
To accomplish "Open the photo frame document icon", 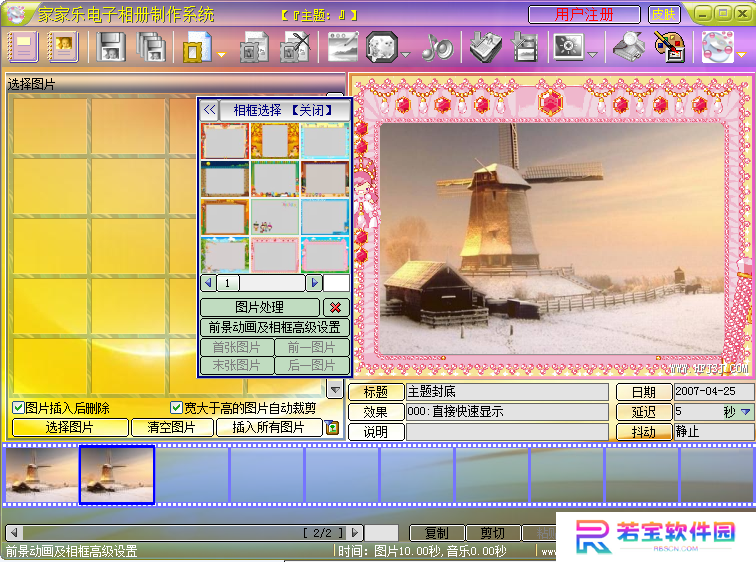I will pos(197,47).
